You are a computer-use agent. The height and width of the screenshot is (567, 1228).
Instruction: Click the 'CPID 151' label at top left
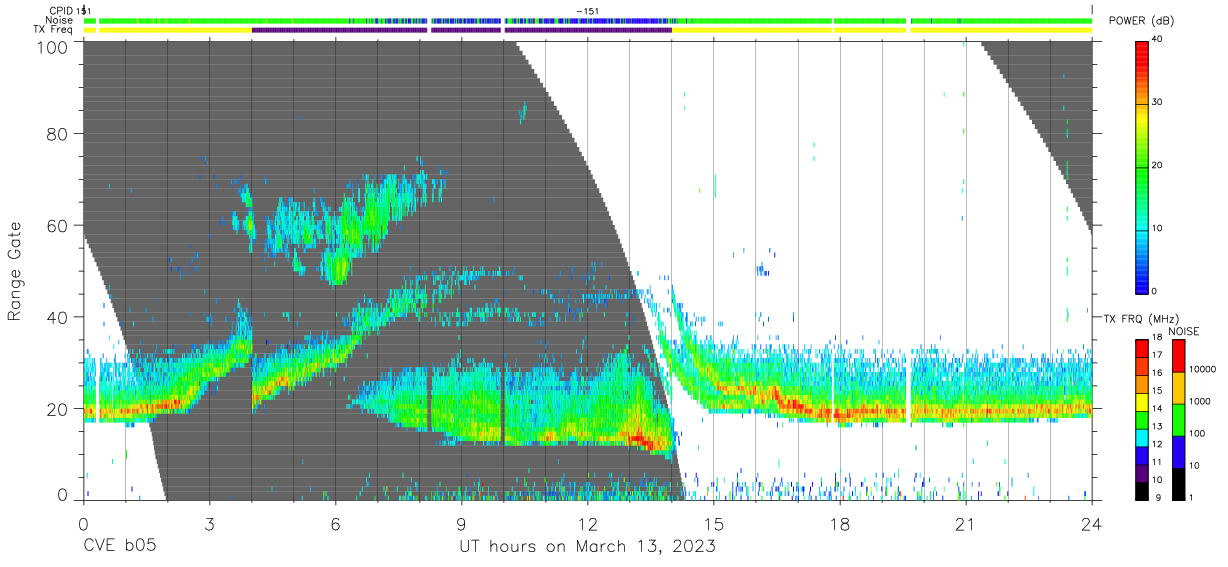pos(69,10)
